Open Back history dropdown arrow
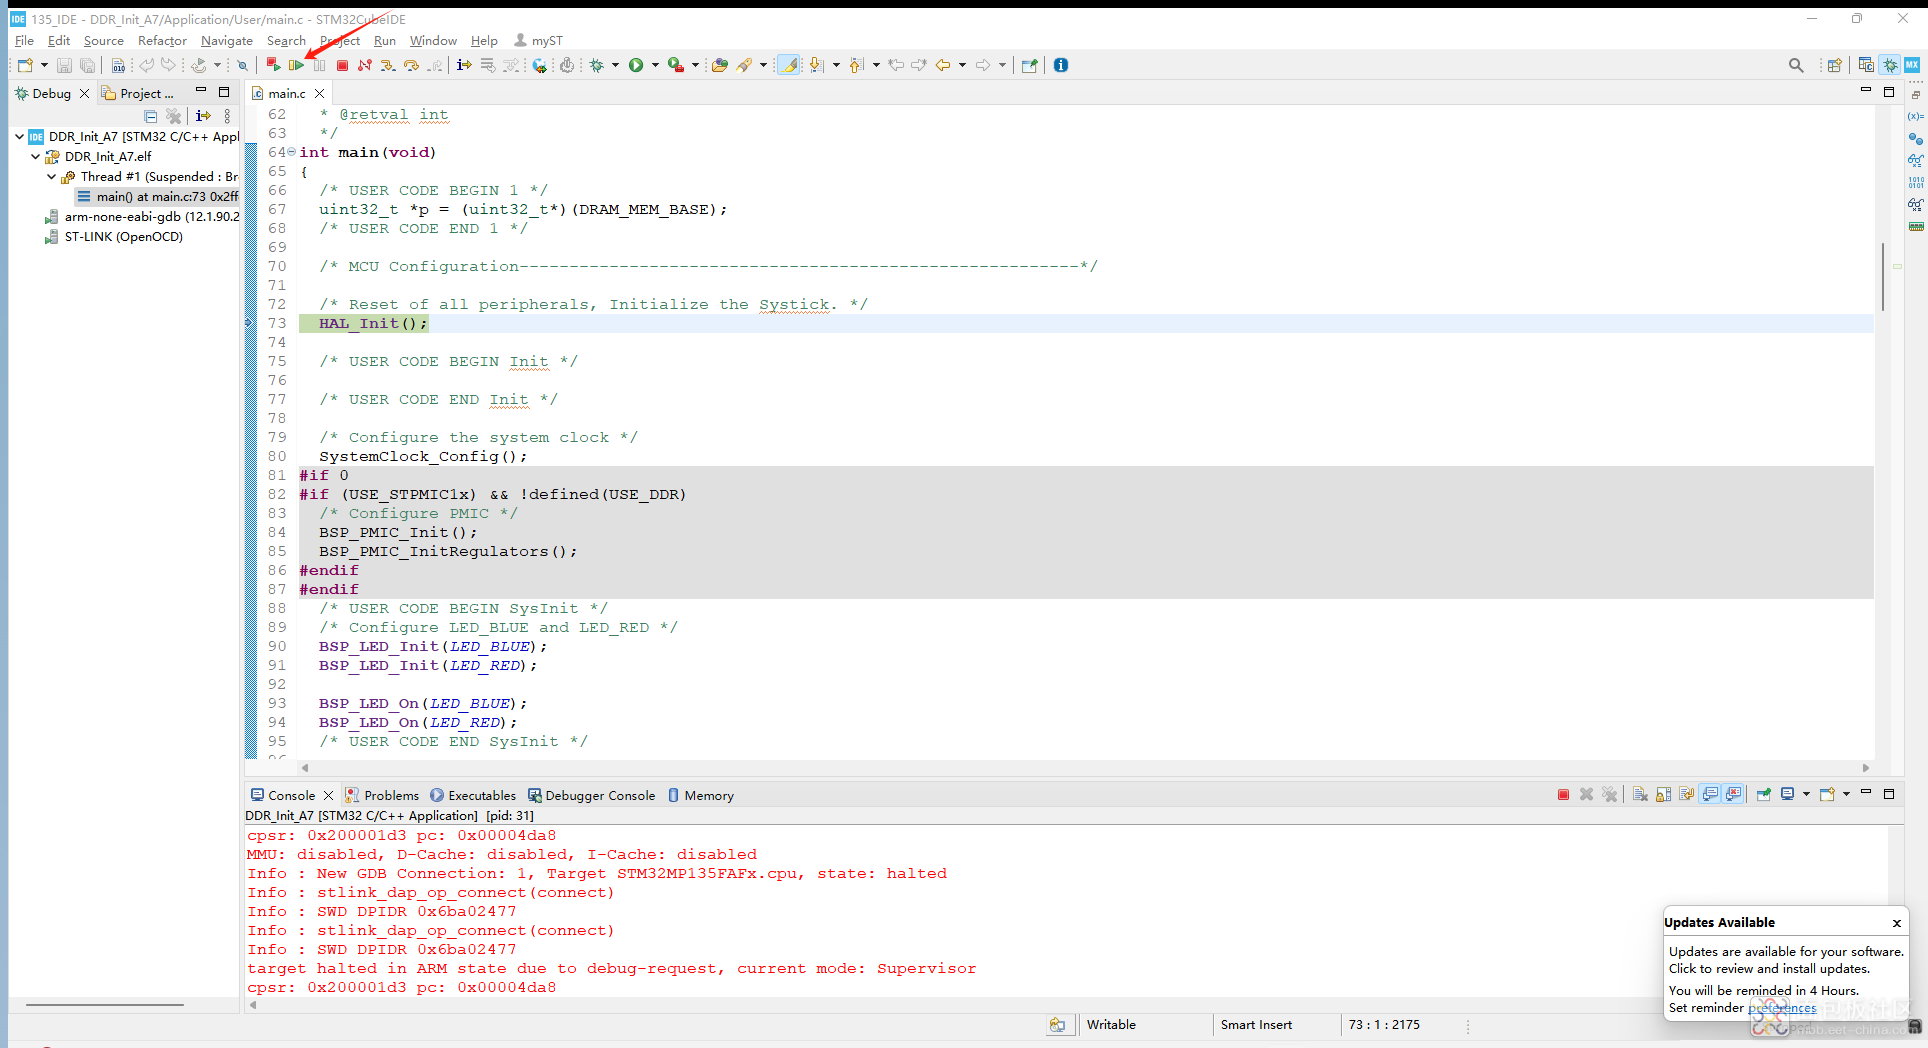The image size is (1928, 1048). coord(962,65)
